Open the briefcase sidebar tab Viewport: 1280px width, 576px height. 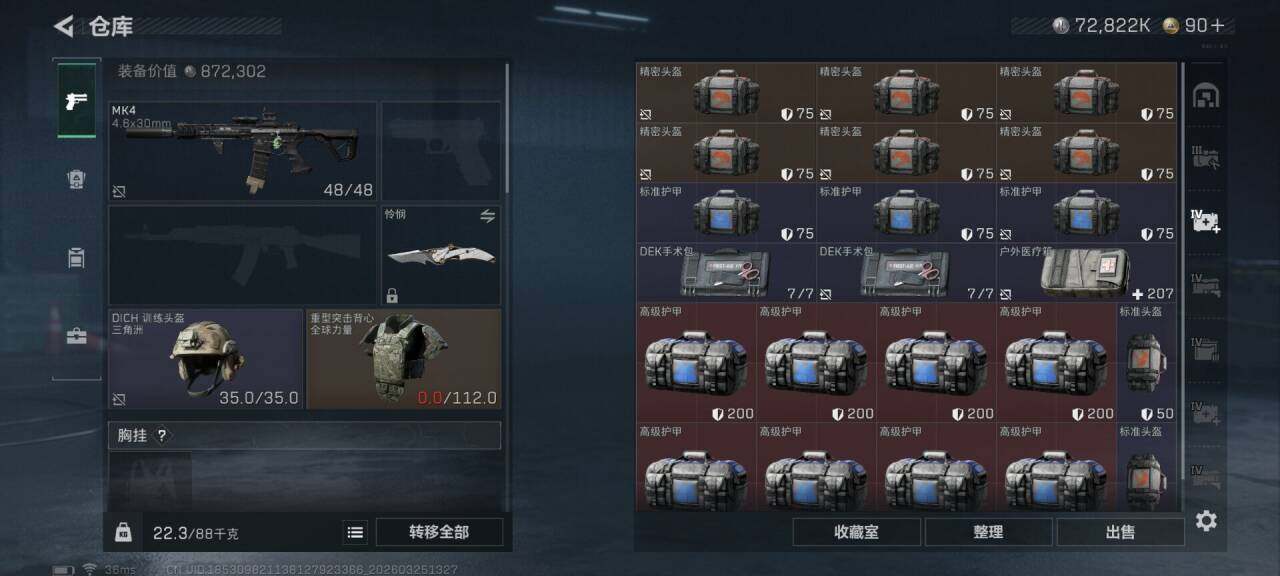[77, 336]
